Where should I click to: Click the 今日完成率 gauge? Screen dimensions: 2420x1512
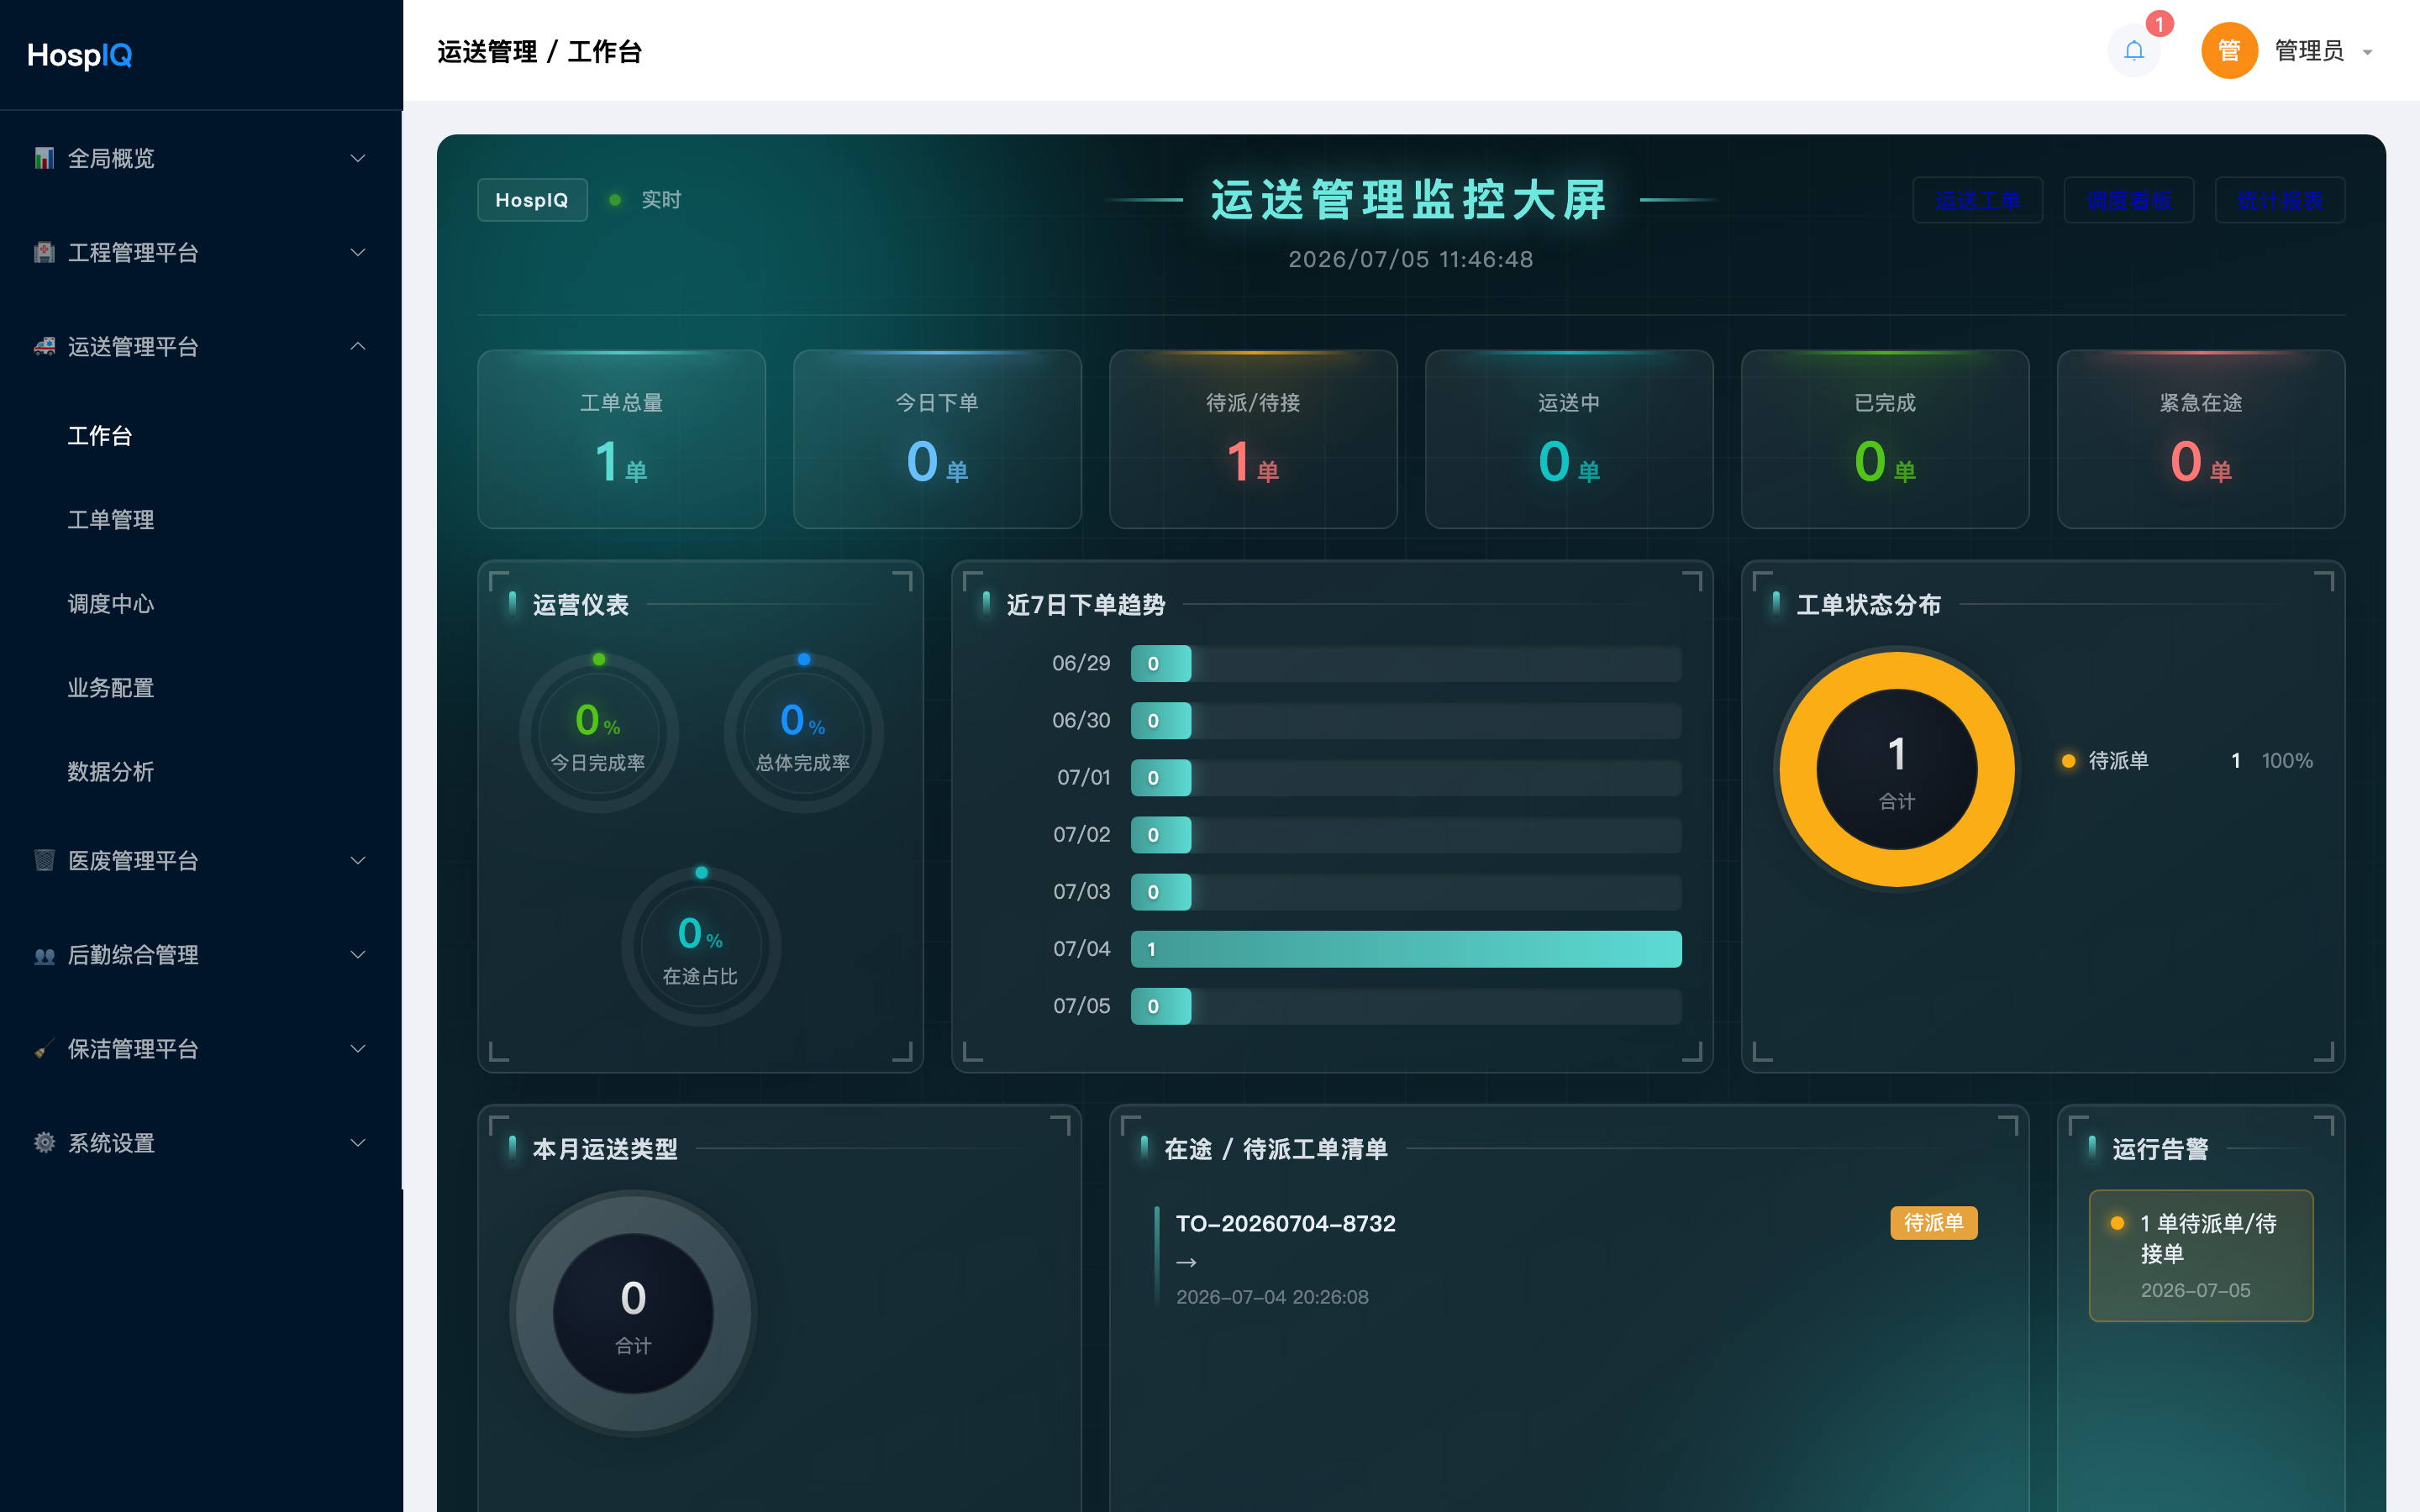(x=599, y=734)
